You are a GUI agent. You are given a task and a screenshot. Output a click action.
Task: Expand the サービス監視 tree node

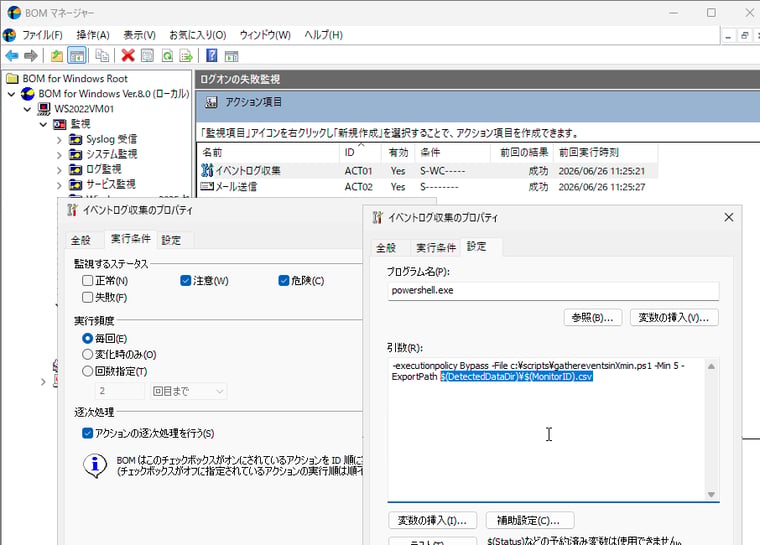point(59,185)
